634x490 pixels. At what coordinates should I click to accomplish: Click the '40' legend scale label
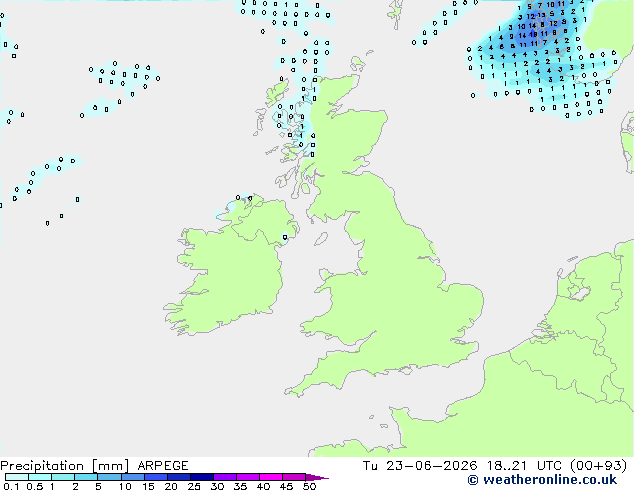pyautogui.click(x=263, y=486)
